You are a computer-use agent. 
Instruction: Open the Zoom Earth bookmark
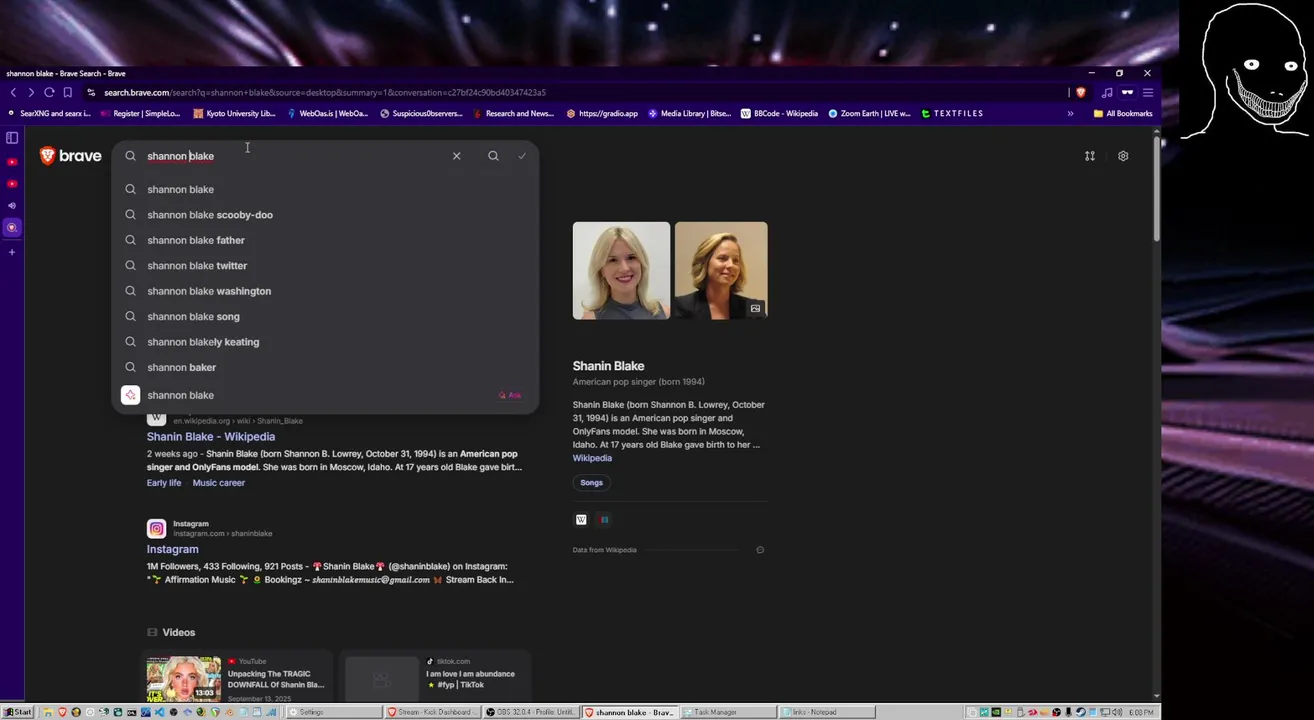click(869, 114)
